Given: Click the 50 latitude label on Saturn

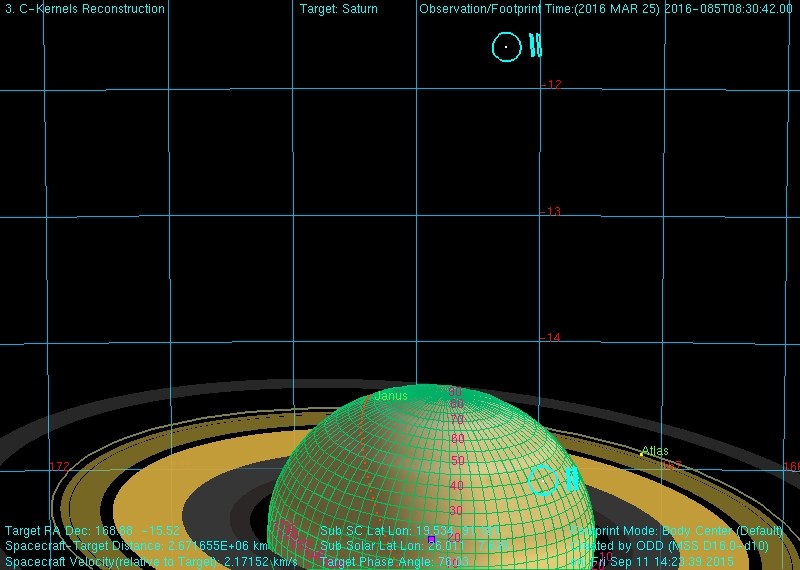Looking at the screenshot, I should pos(458,460).
